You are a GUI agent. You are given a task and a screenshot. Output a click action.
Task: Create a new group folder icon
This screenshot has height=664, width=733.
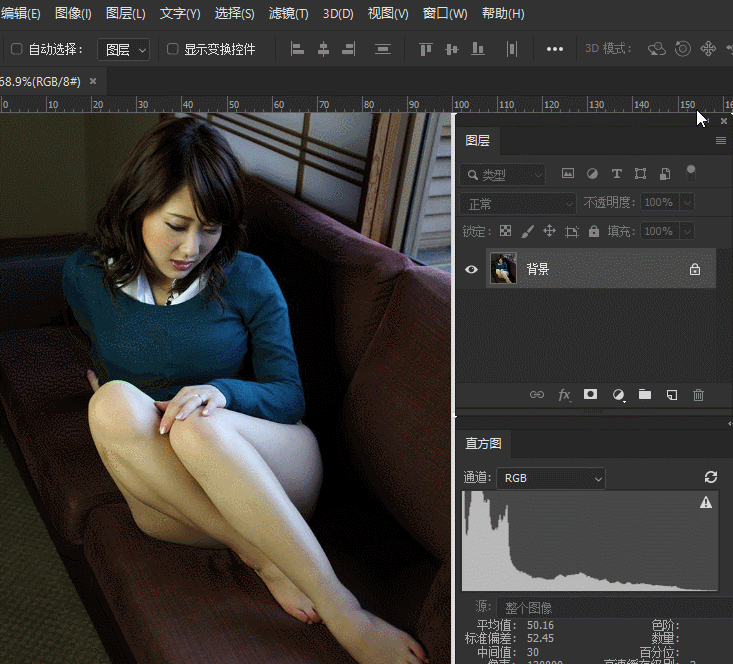[645, 394]
